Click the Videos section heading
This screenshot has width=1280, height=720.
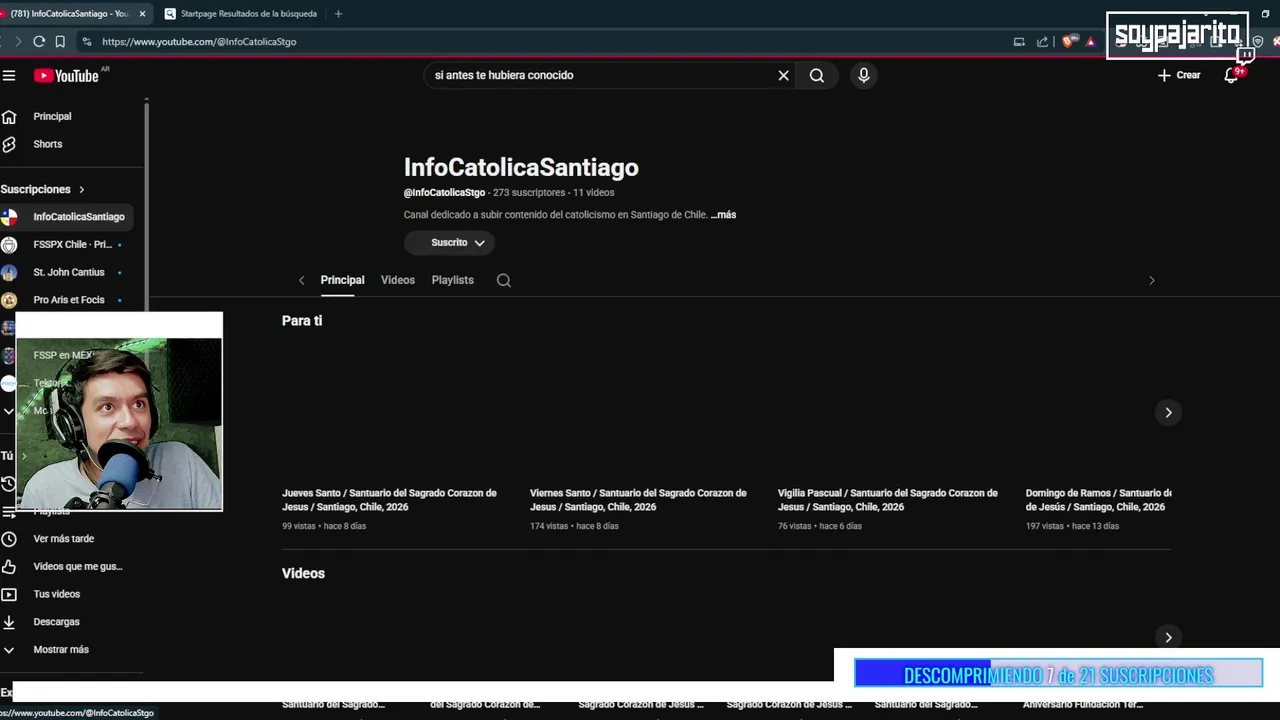[x=303, y=573]
